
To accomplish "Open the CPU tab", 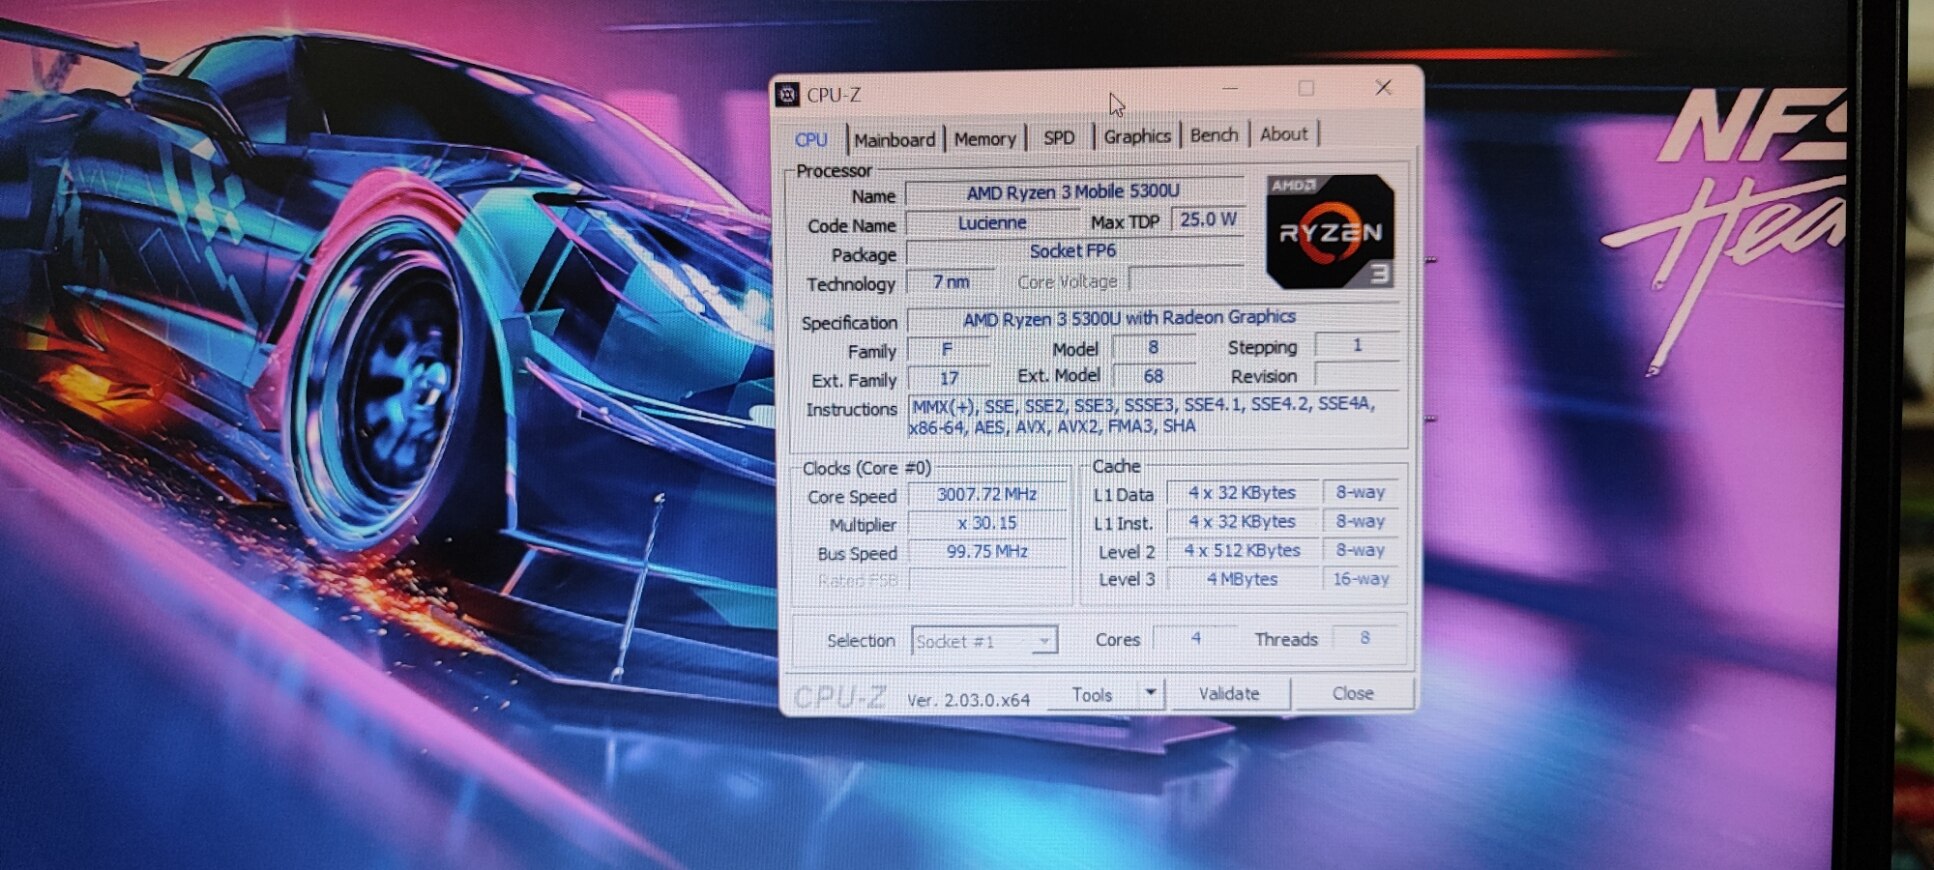I will pyautogui.click(x=811, y=140).
